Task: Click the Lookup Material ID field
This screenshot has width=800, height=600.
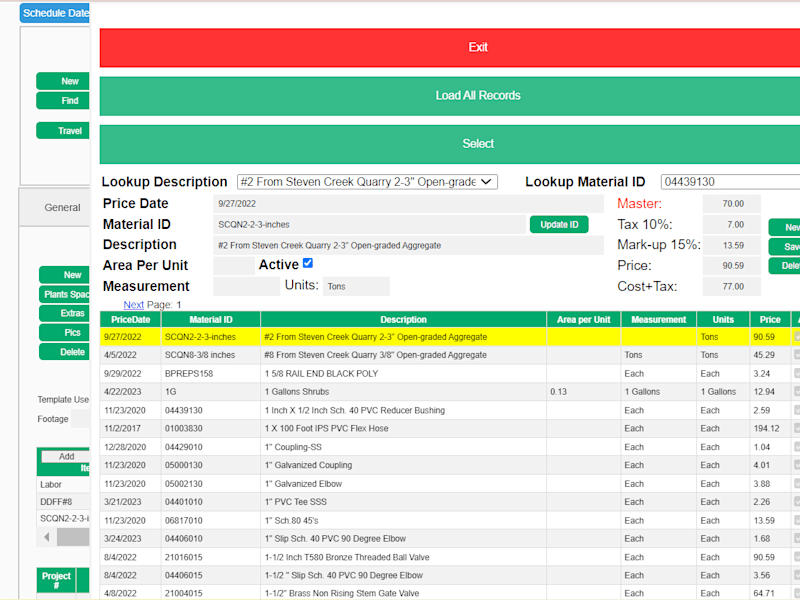Action: click(730, 182)
